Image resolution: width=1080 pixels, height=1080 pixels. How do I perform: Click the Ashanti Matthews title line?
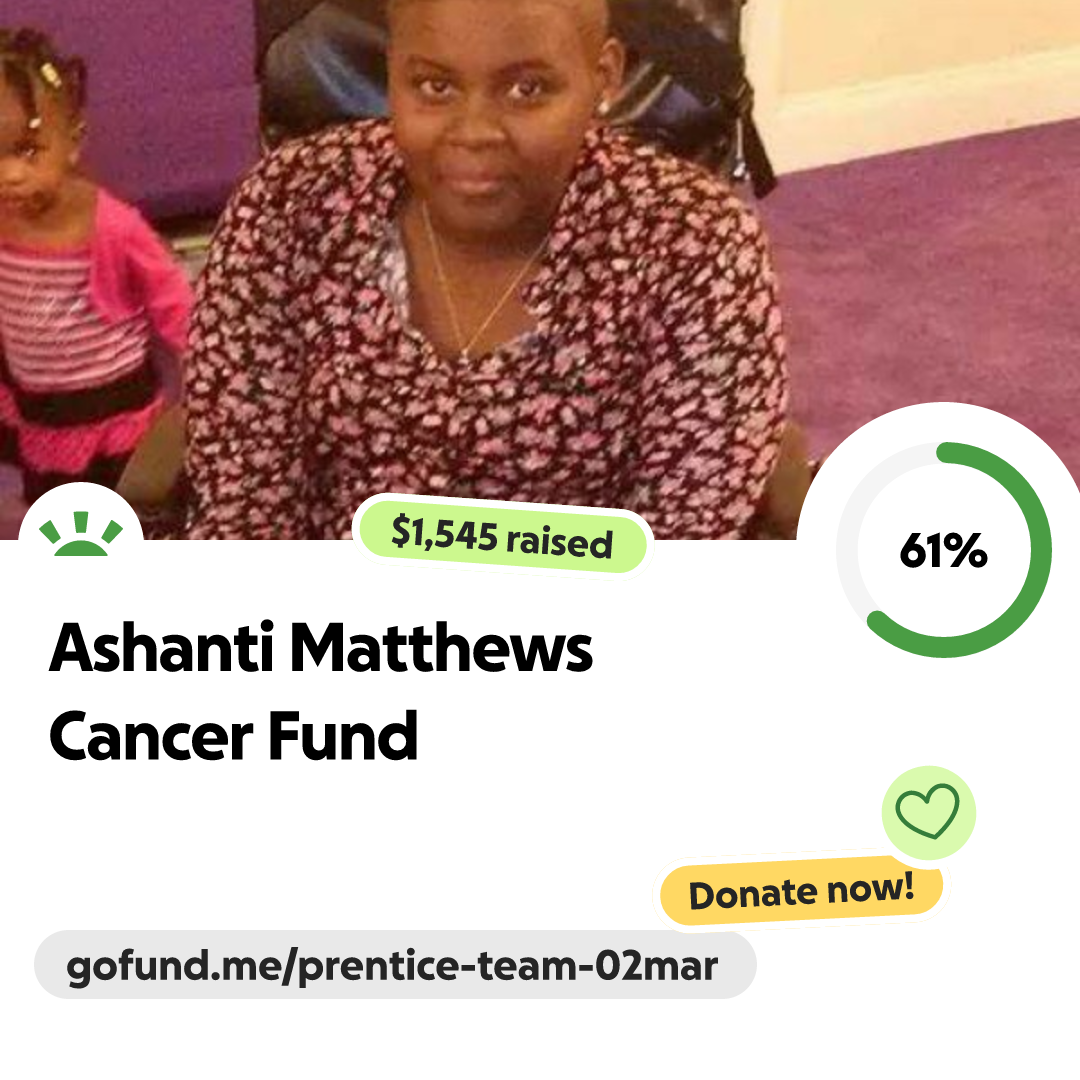pyautogui.click(x=321, y=647)
